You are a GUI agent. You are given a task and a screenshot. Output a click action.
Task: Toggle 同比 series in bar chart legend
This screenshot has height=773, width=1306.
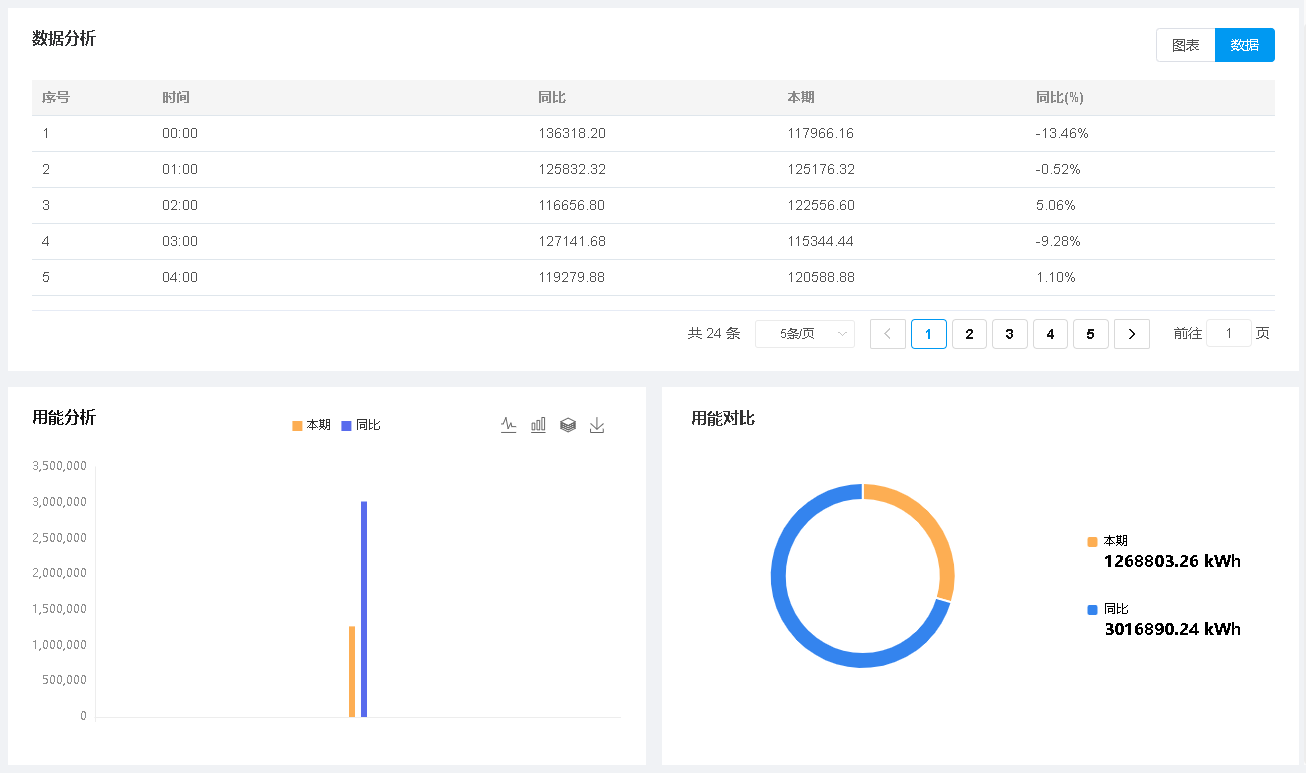click(x=361, y=425)
